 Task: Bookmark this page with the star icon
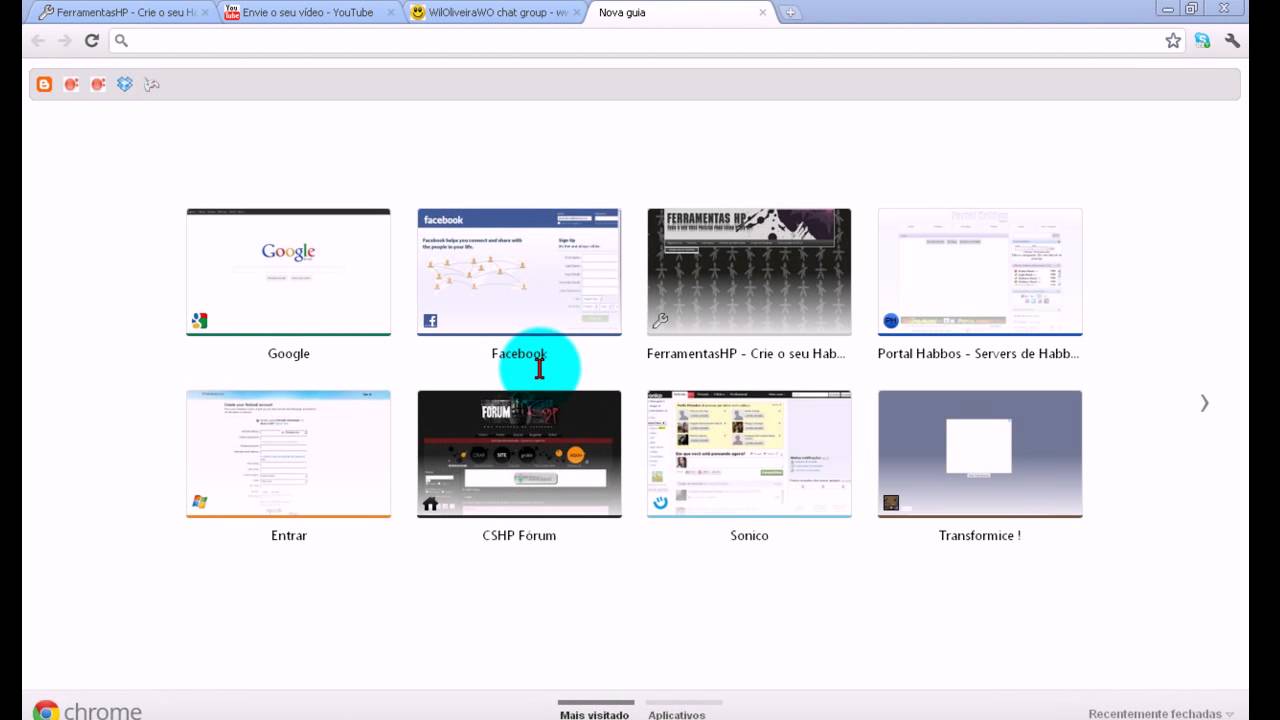click(x=1173, y=41)
